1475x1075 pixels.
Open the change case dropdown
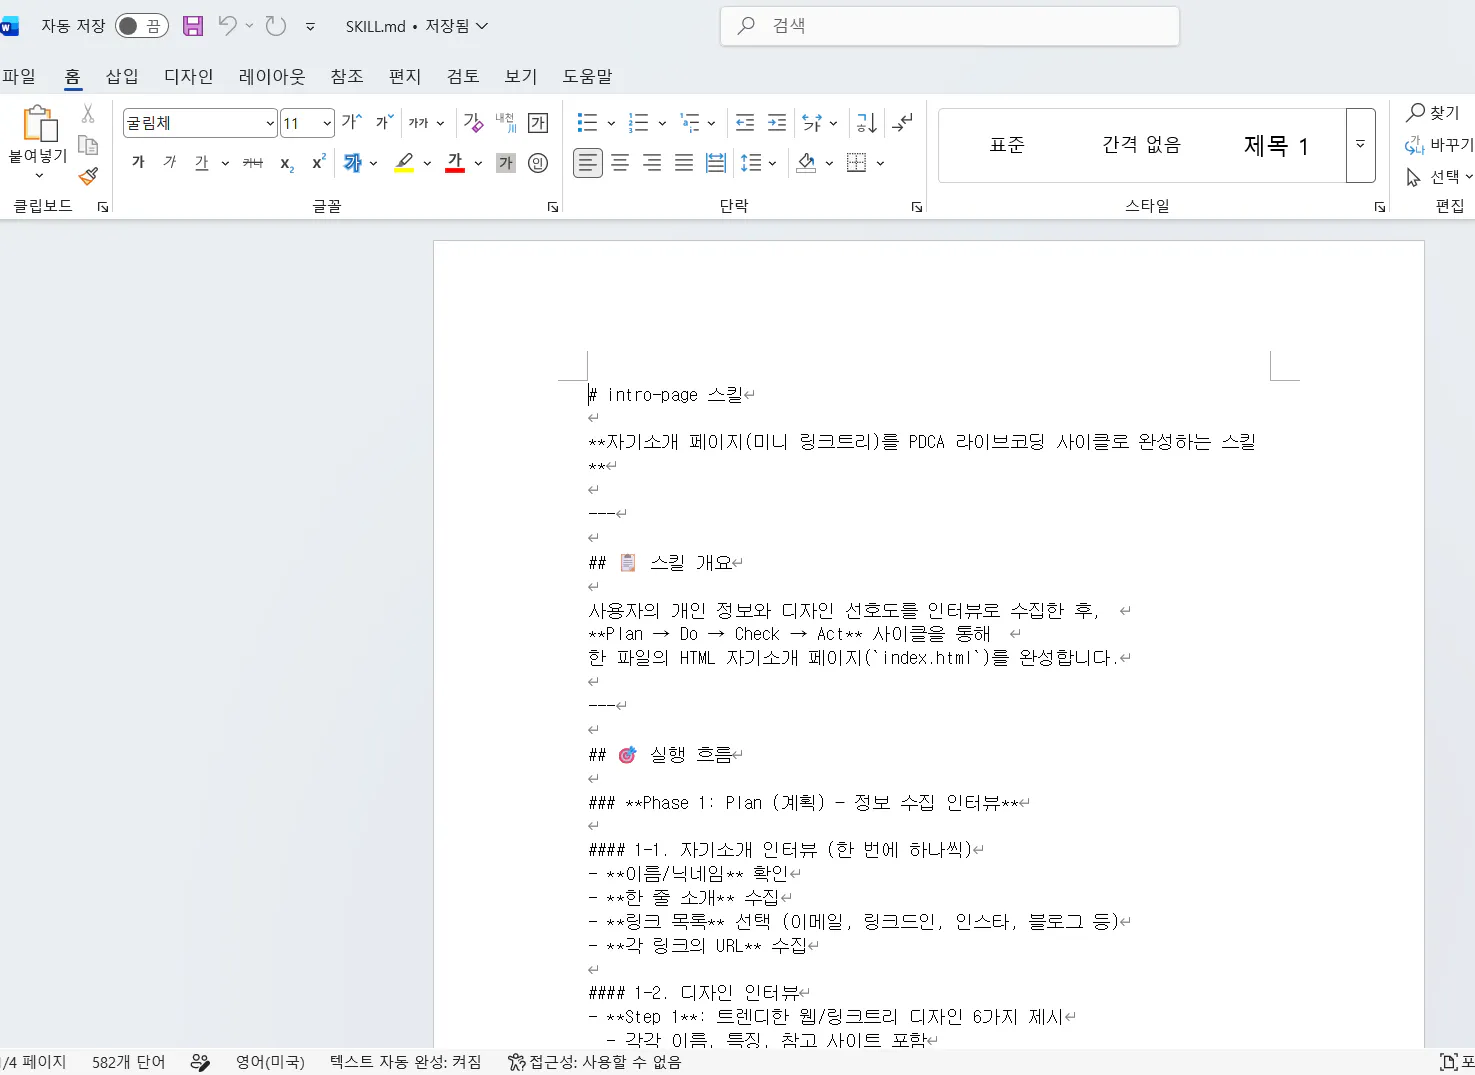click(x=427, y=123)
